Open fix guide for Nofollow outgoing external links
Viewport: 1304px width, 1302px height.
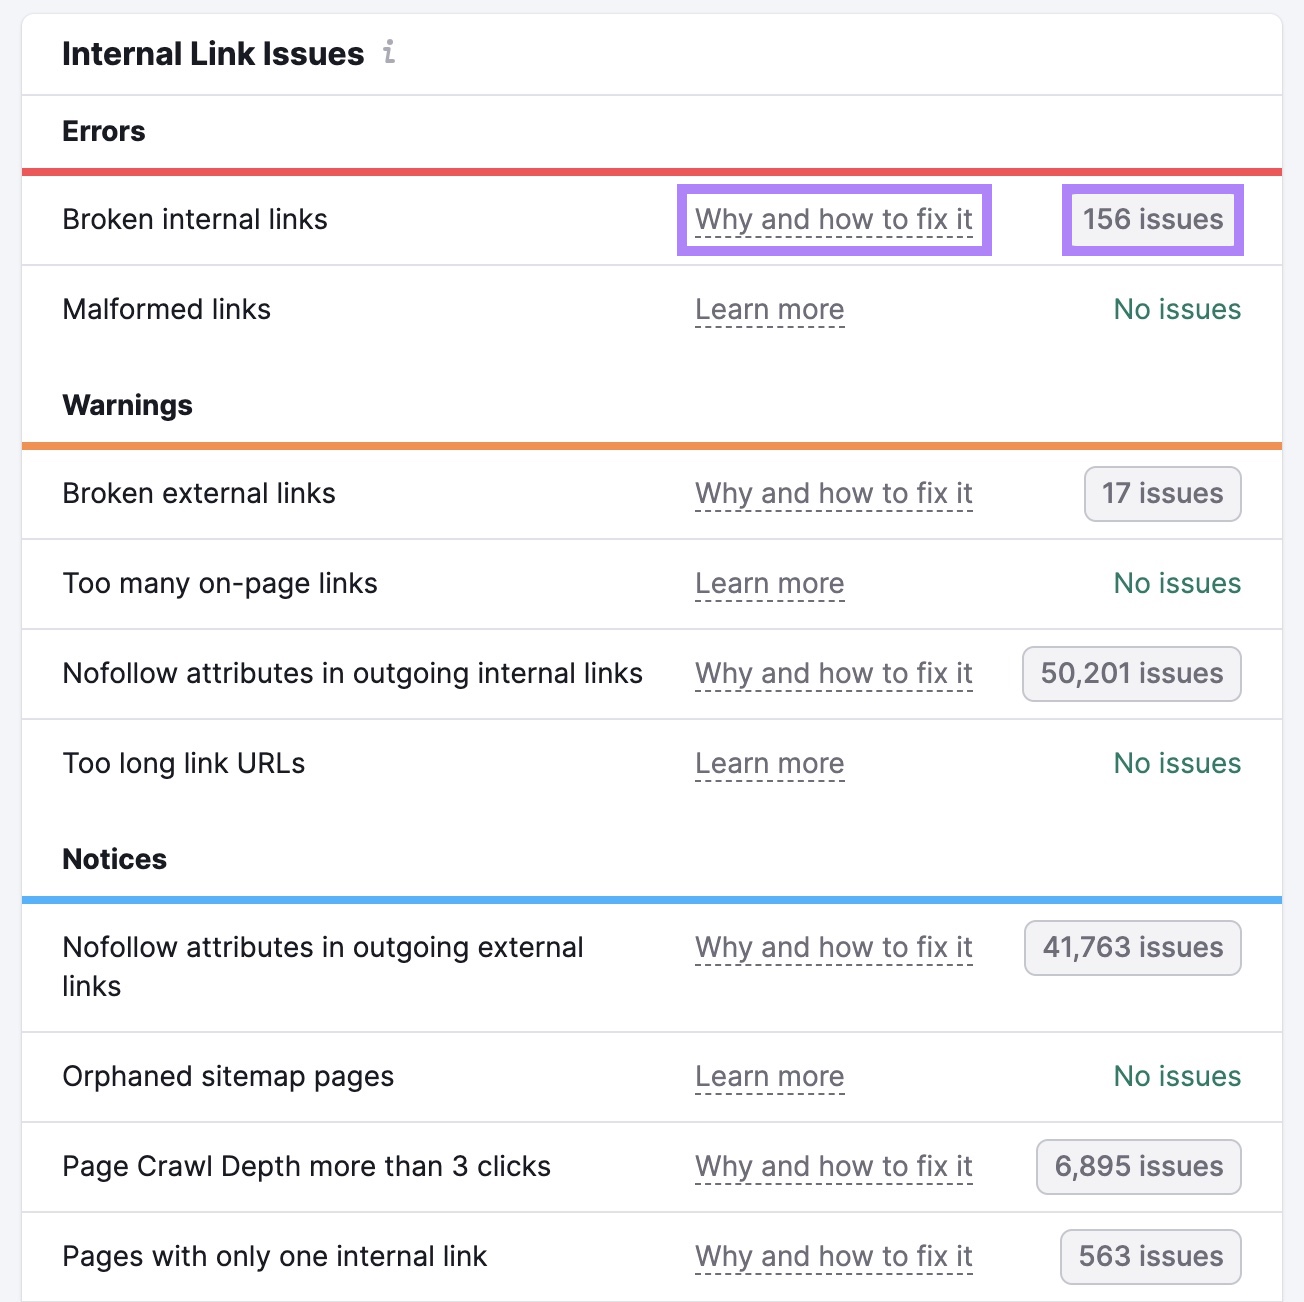(834, 947)
